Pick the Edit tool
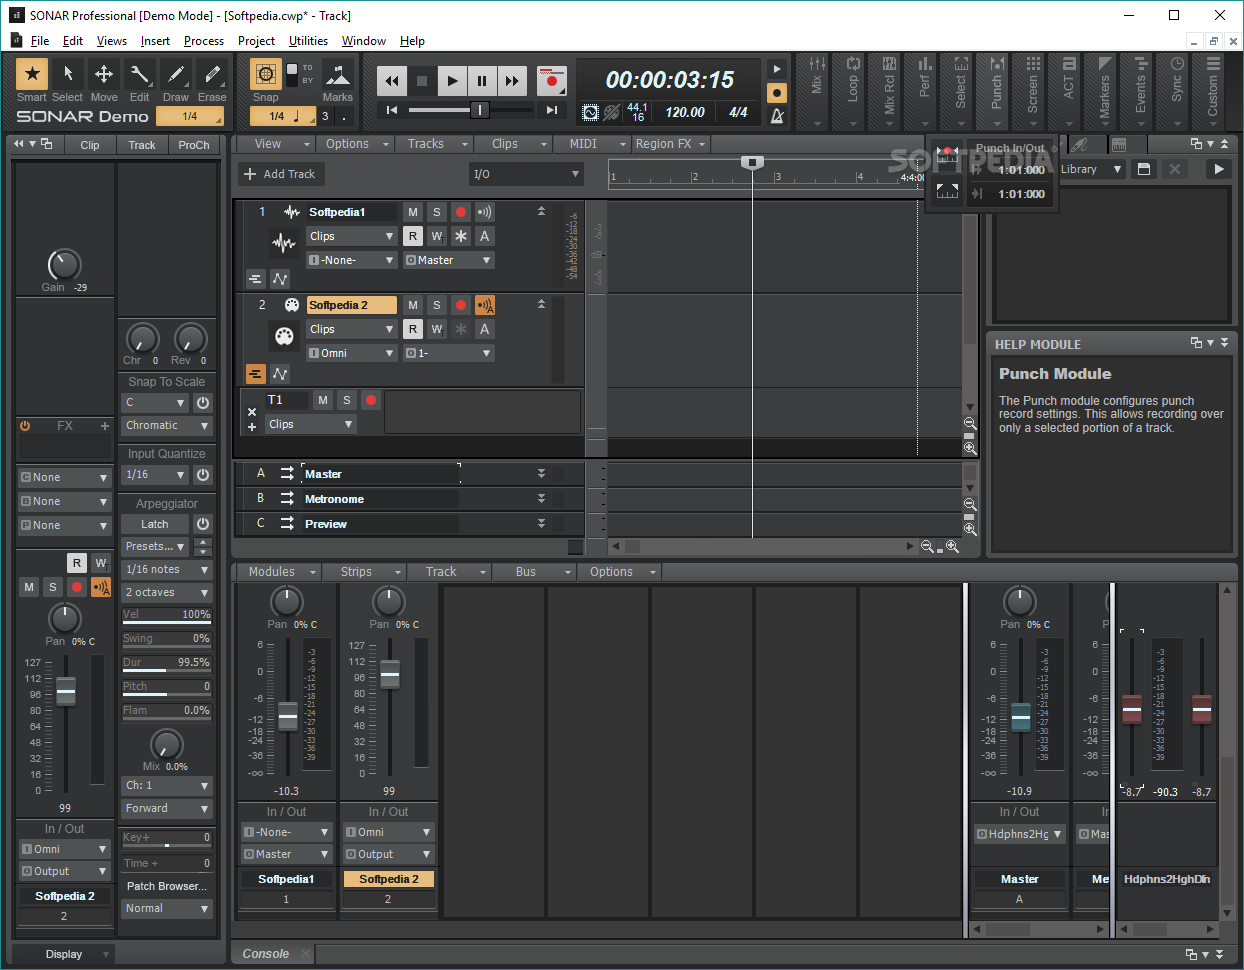This screenshot has width=1244, height=970. tap(140, 74)
